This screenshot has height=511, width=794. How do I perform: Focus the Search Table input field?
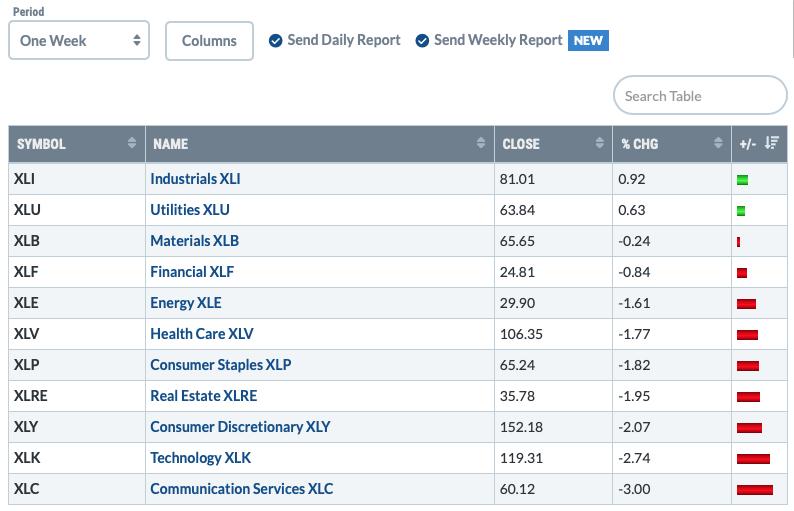coord(700,95)
